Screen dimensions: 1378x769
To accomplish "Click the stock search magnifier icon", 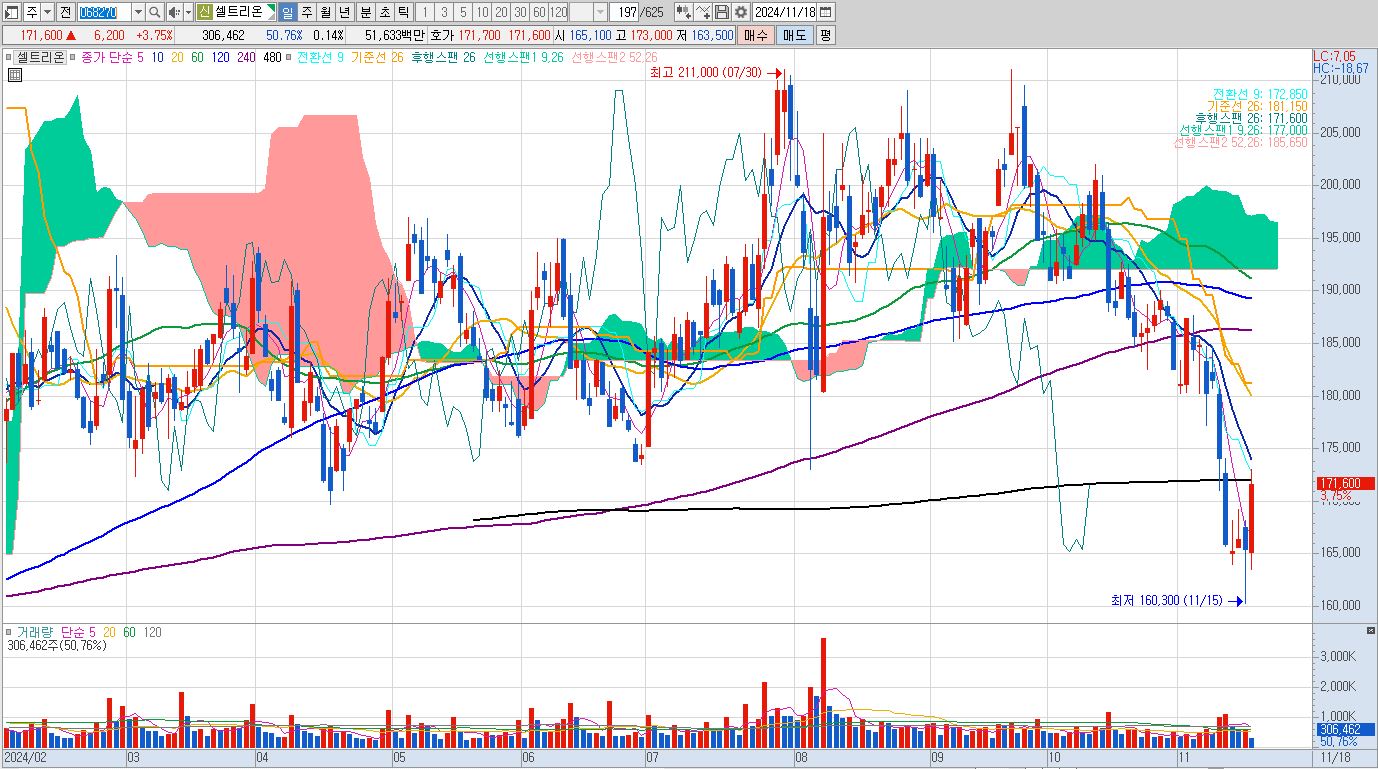I will click(154, 12).
